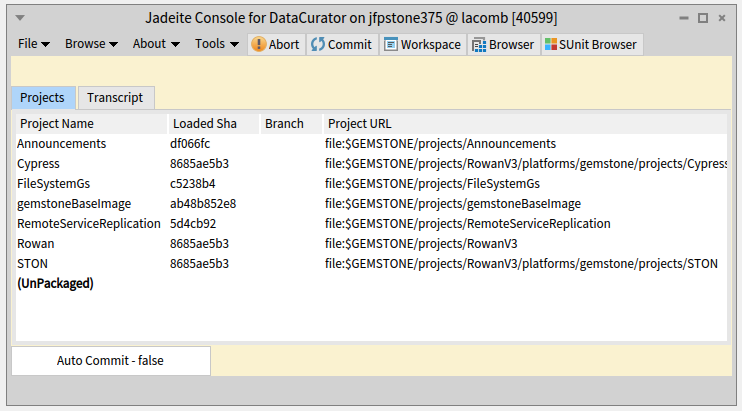Select the (UnPackaged) entry in list
The height and width of the screenshot is (411, 742).
tap(55, 284)
